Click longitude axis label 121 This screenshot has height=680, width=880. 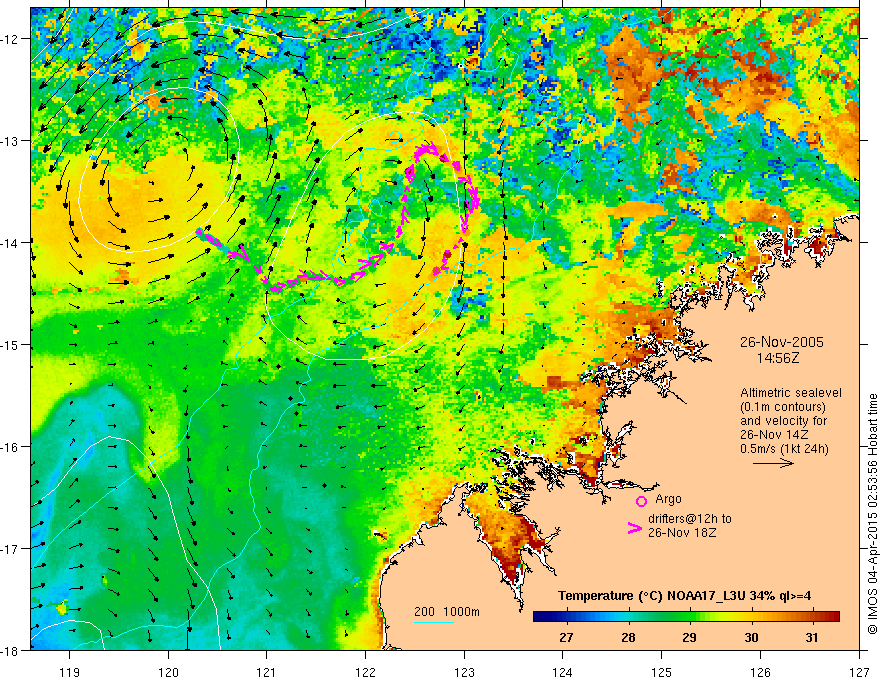coord(267,672)
